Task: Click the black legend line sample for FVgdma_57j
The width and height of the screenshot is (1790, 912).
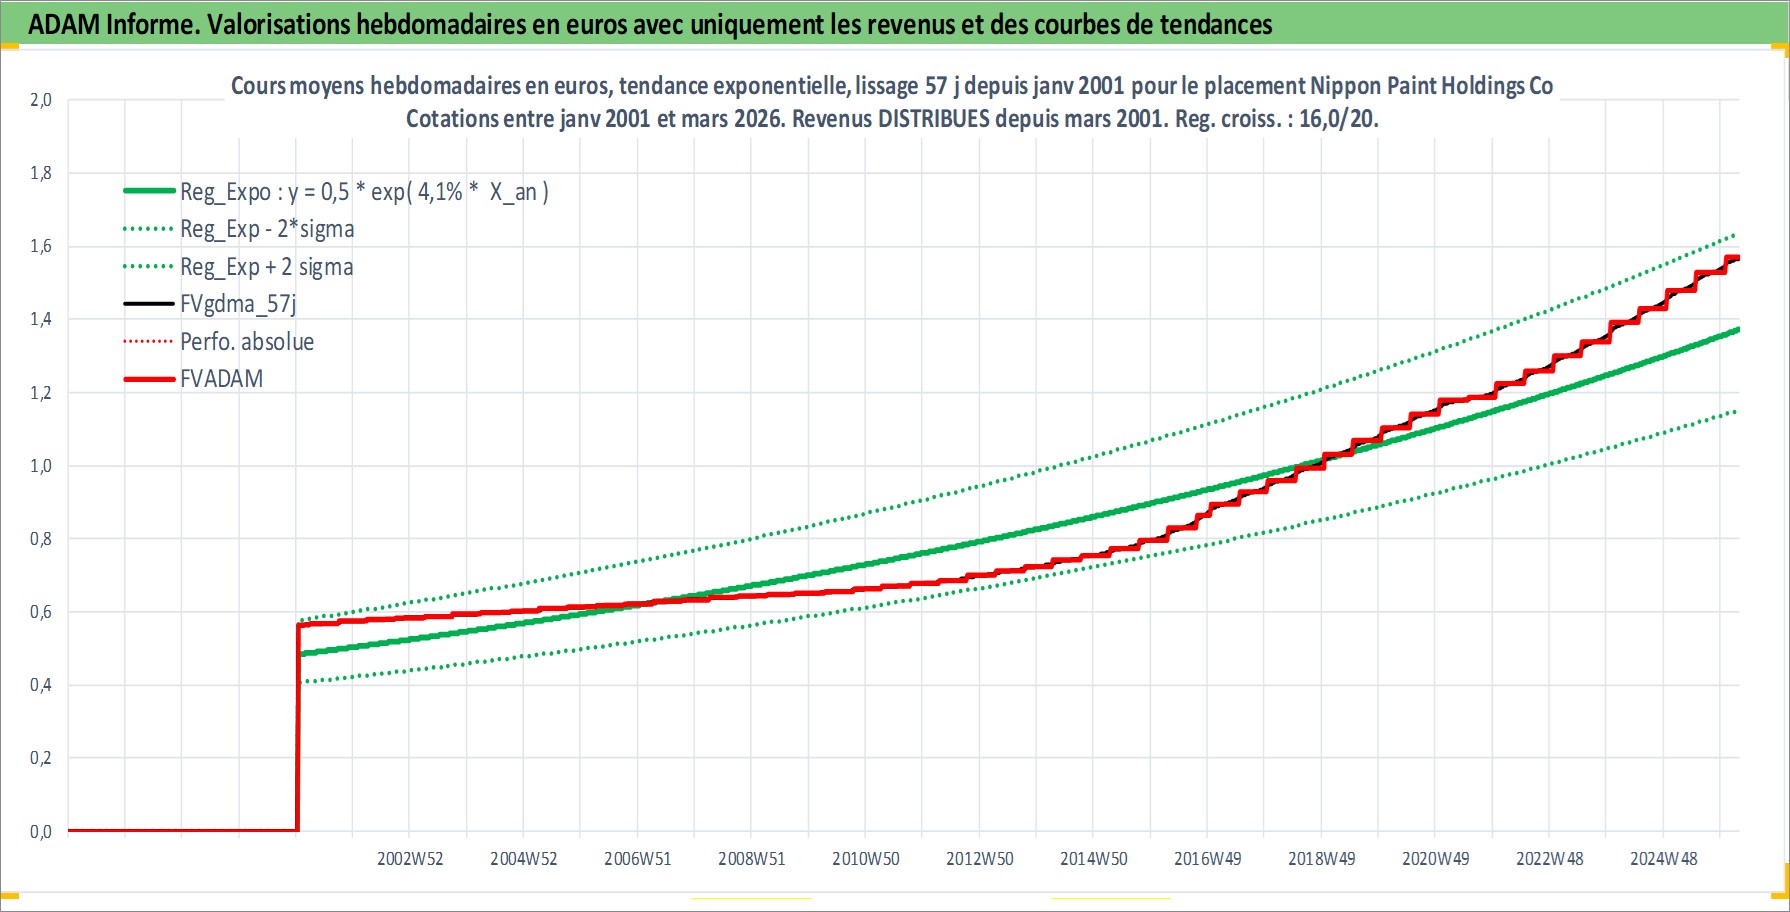Action: [x=149, y=304]
